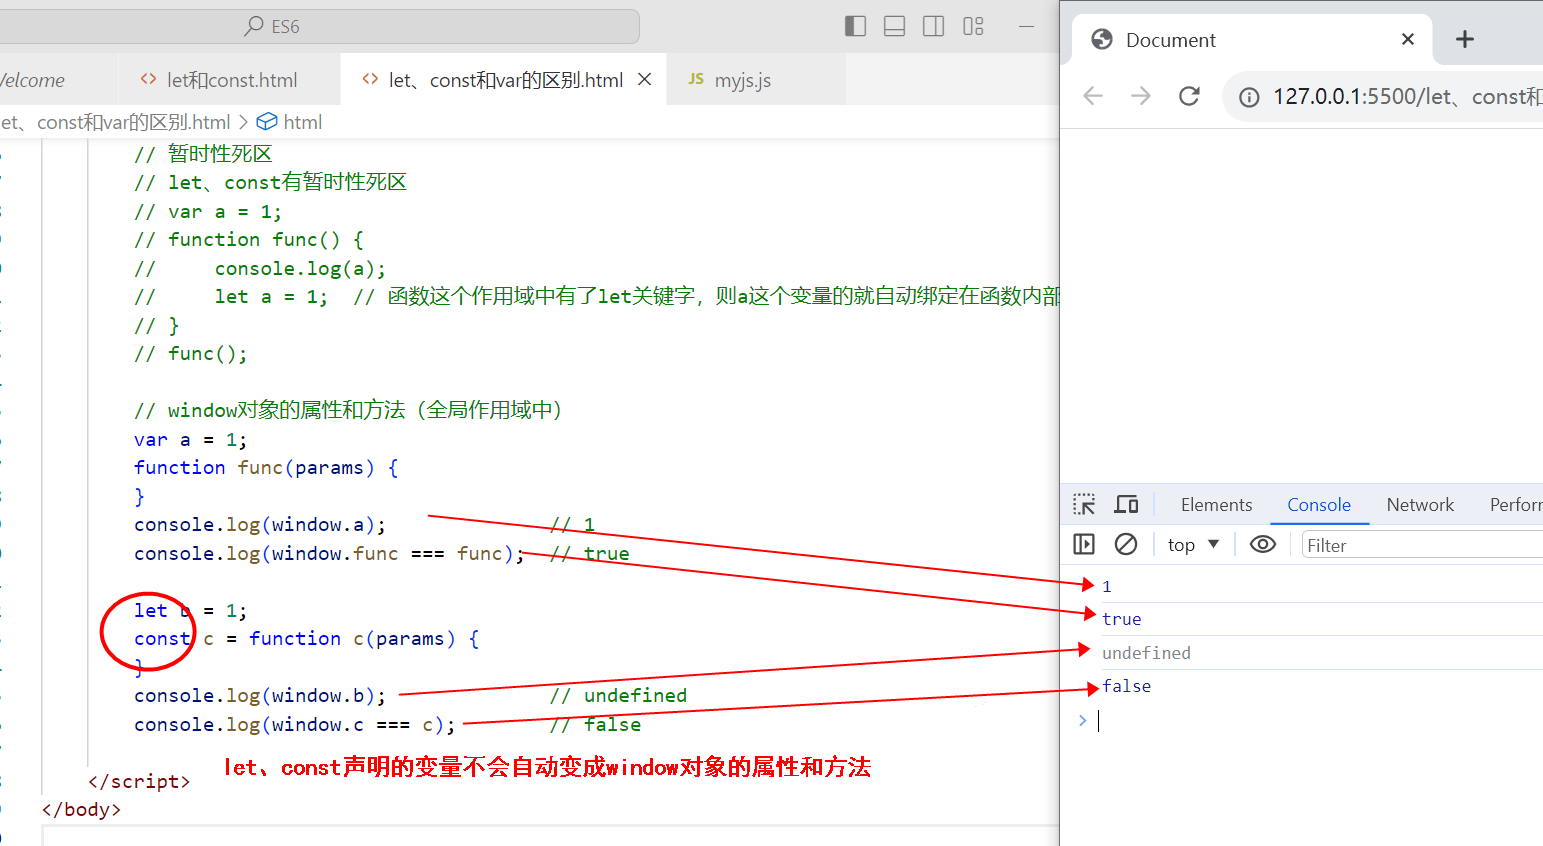The width and height of the screenshot is (1543, 846).
Task: Select the let、const和var的区别.html tab
Action: point(505,80)
